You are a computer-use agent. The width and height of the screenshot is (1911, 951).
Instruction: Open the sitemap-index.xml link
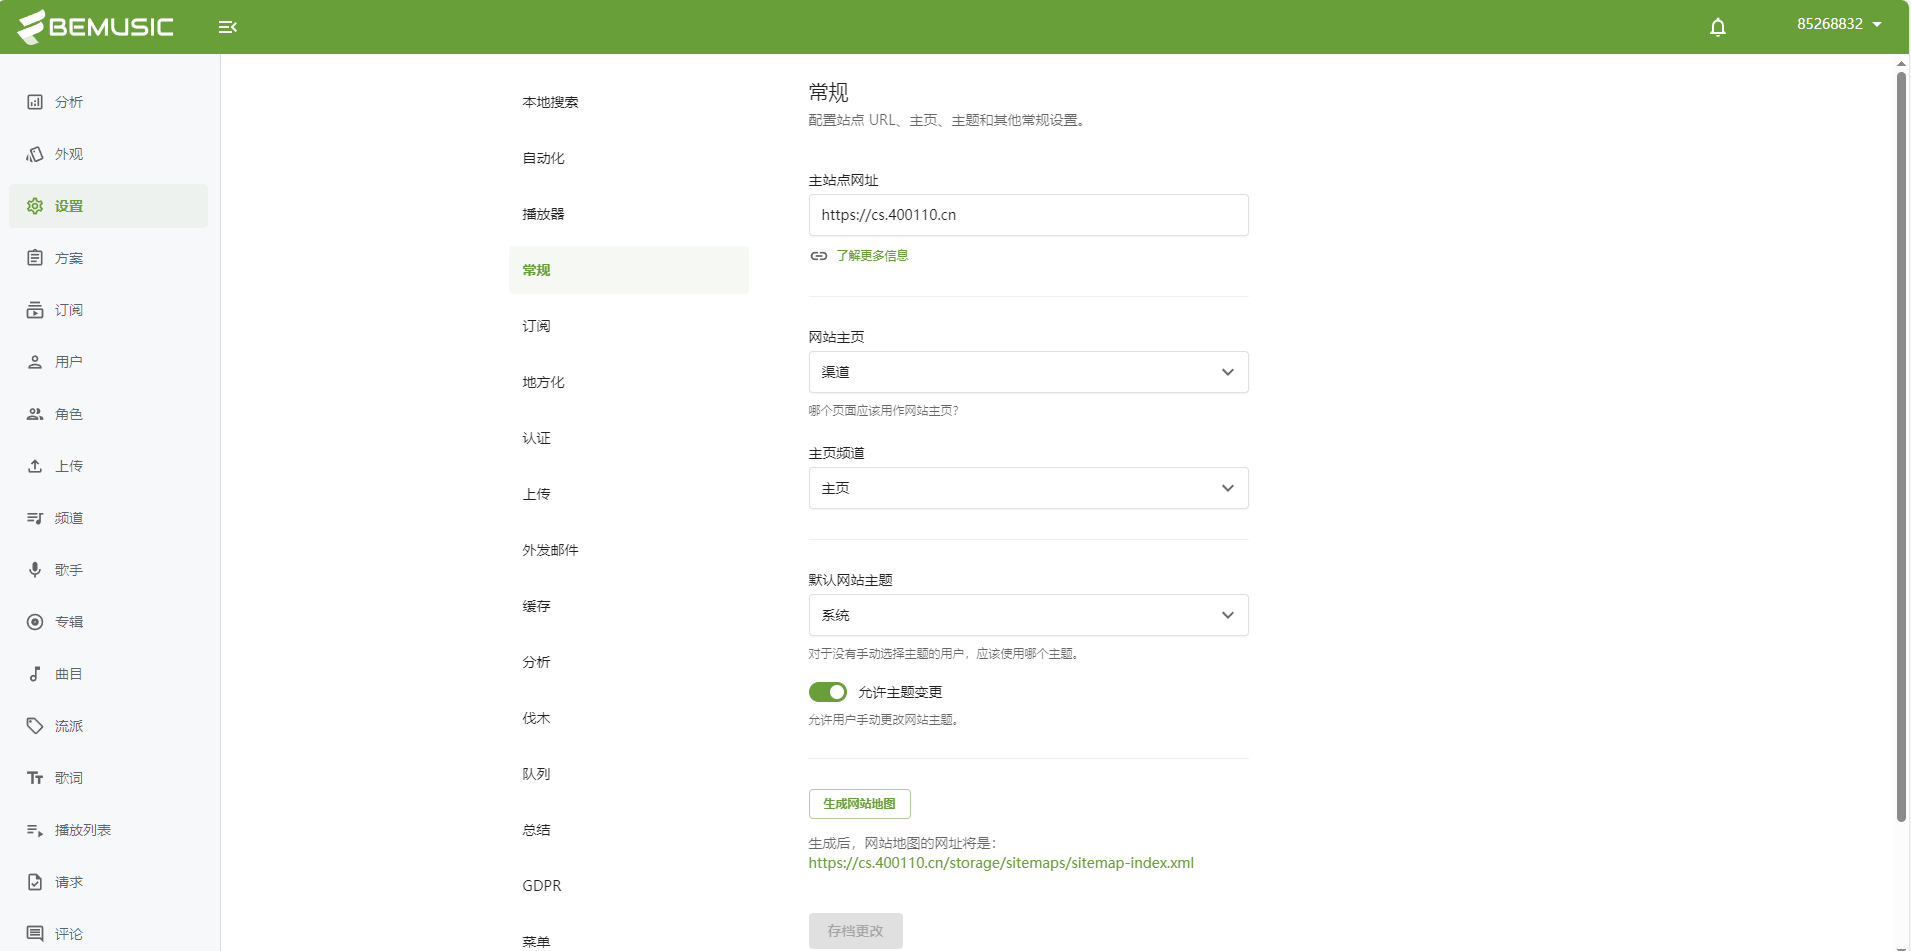coord(1001,862)
